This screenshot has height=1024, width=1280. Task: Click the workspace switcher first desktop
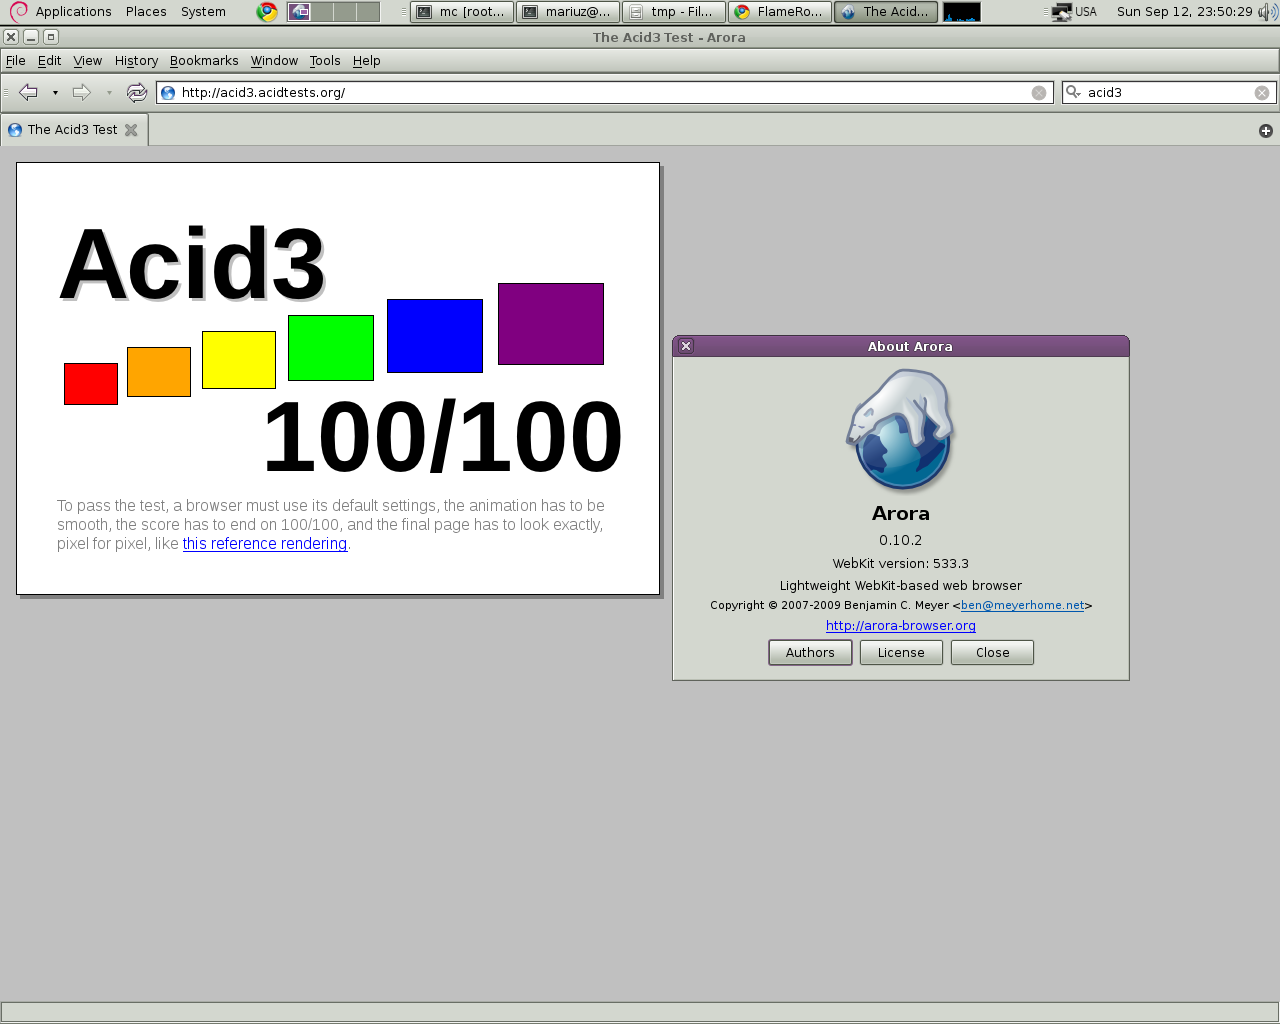tap(299, 12)
